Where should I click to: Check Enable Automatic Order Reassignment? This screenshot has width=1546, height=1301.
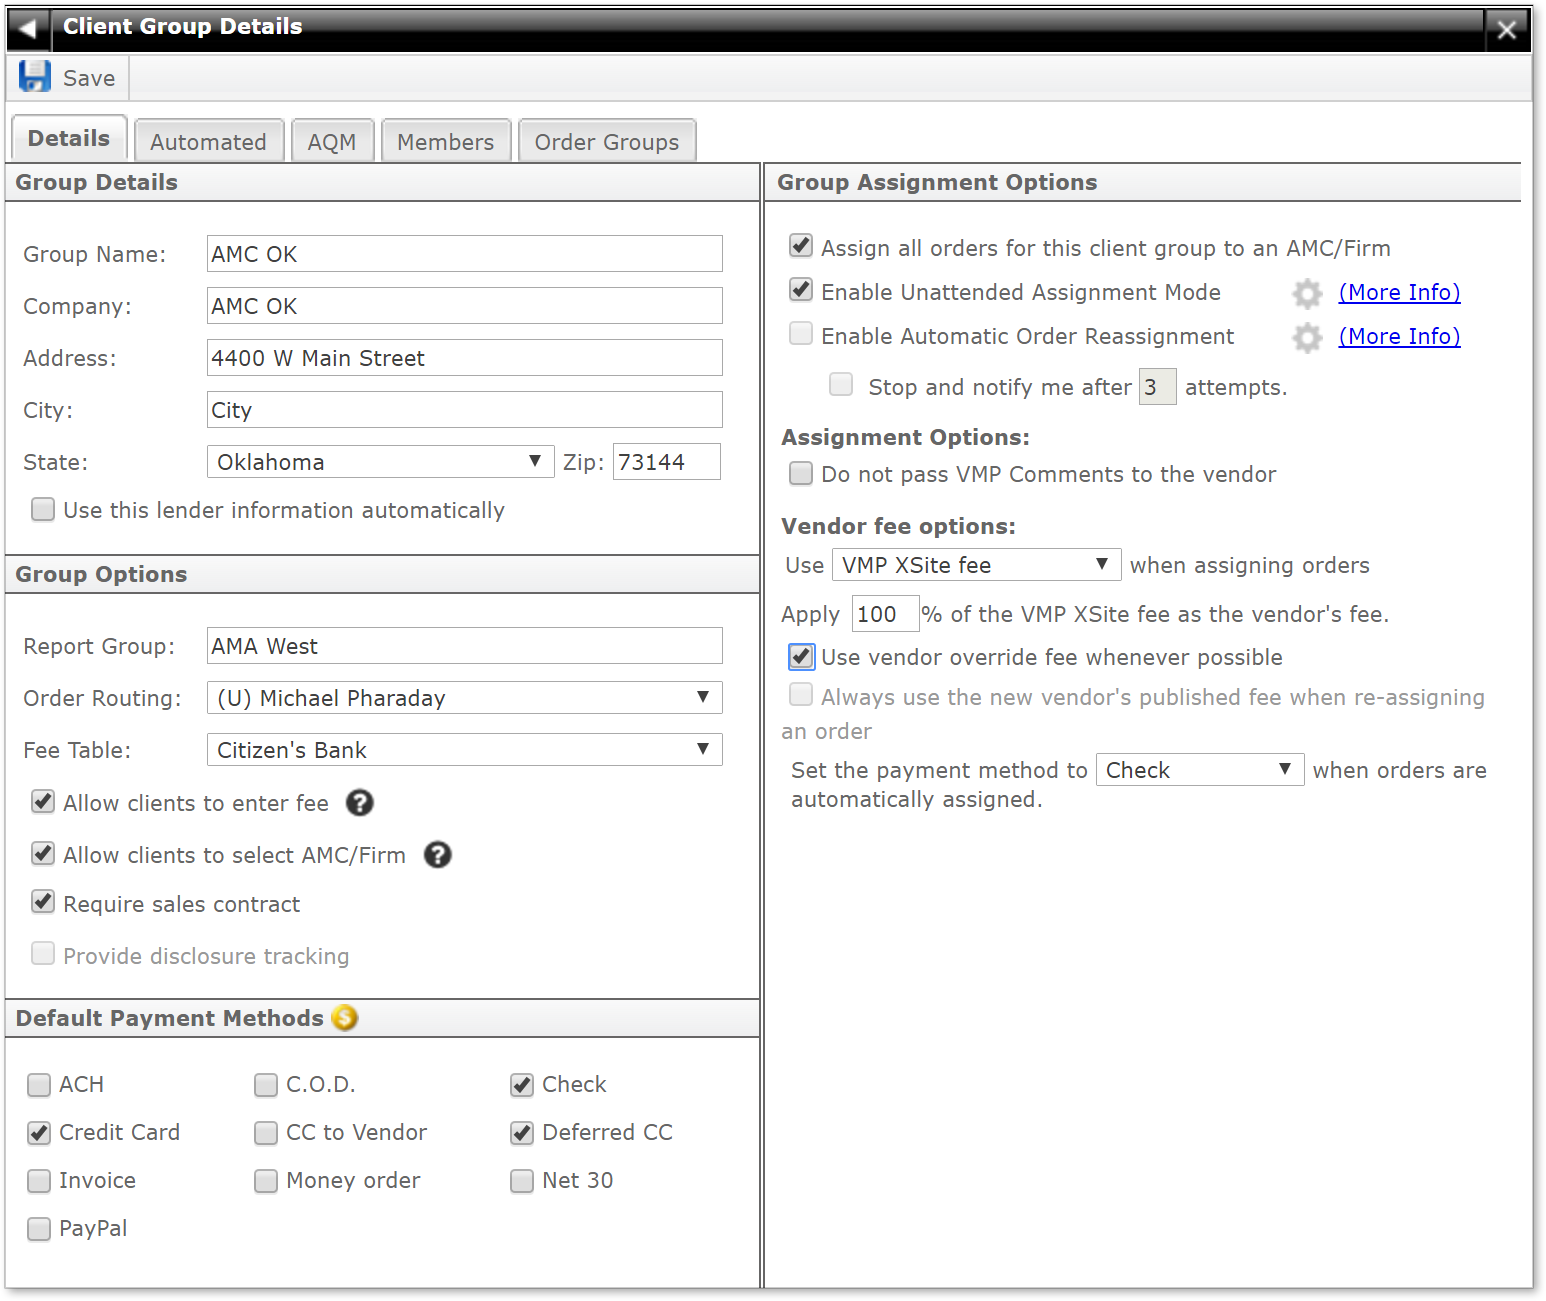[x=801, y=334]
